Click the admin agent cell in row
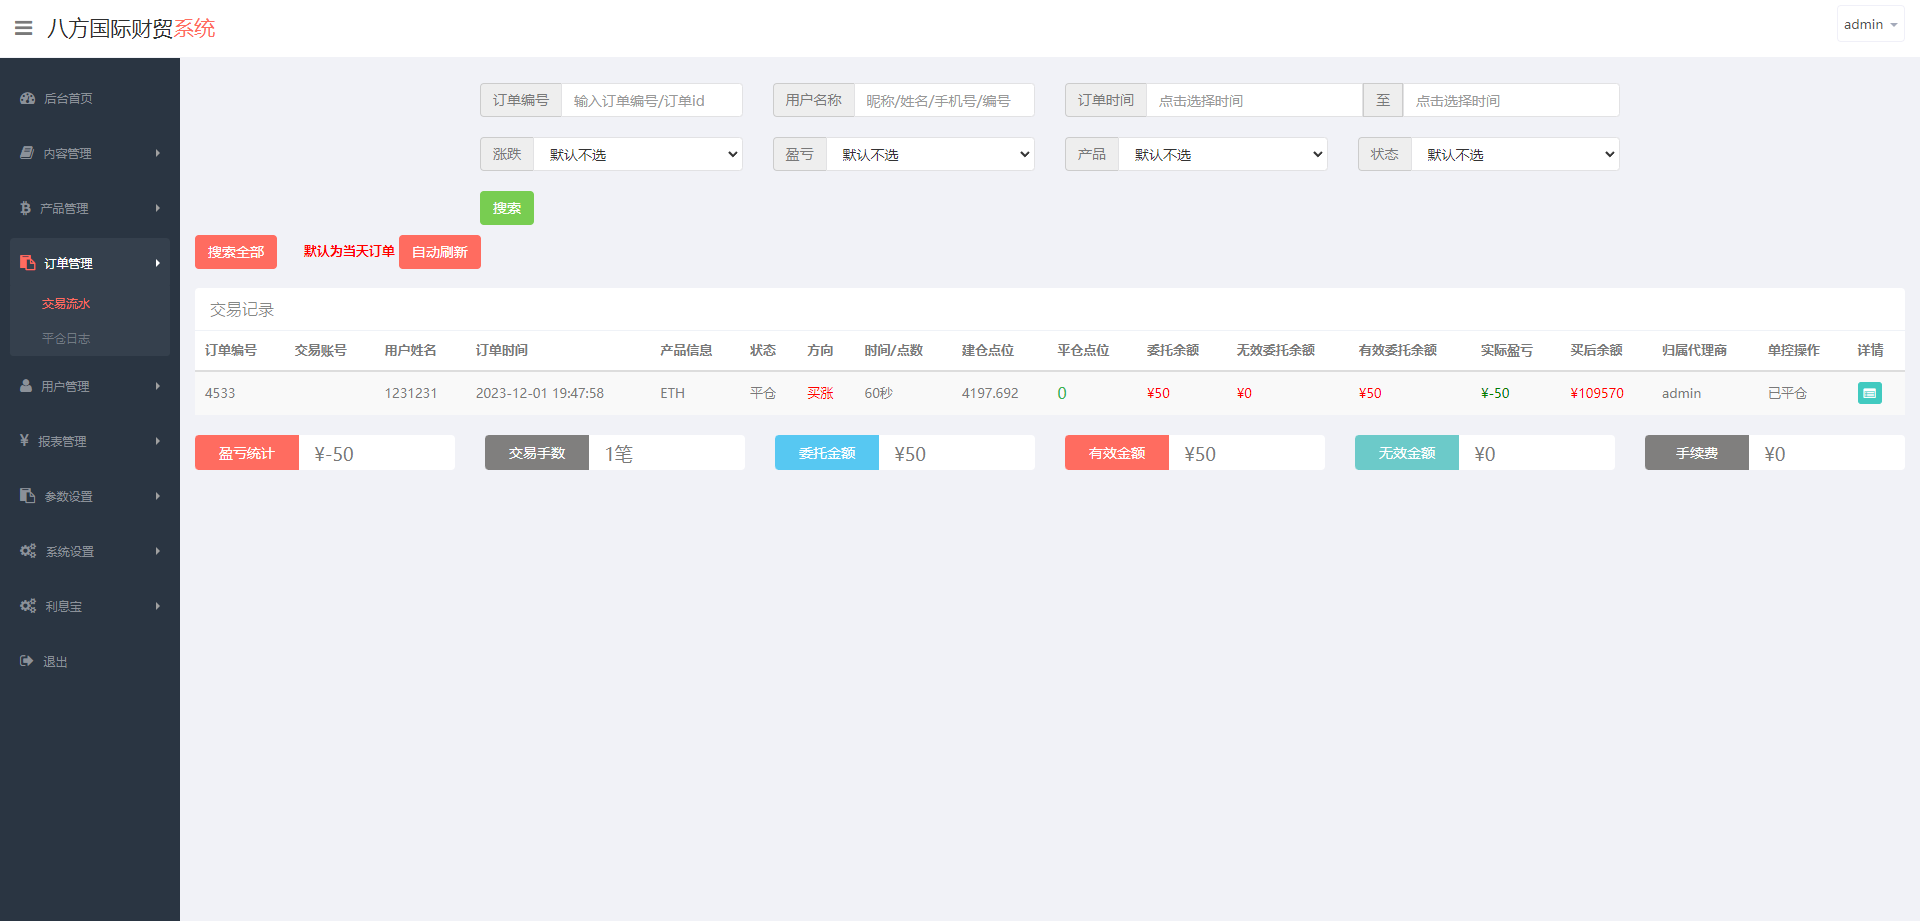1920x921 pixels. pos(1681,393)
